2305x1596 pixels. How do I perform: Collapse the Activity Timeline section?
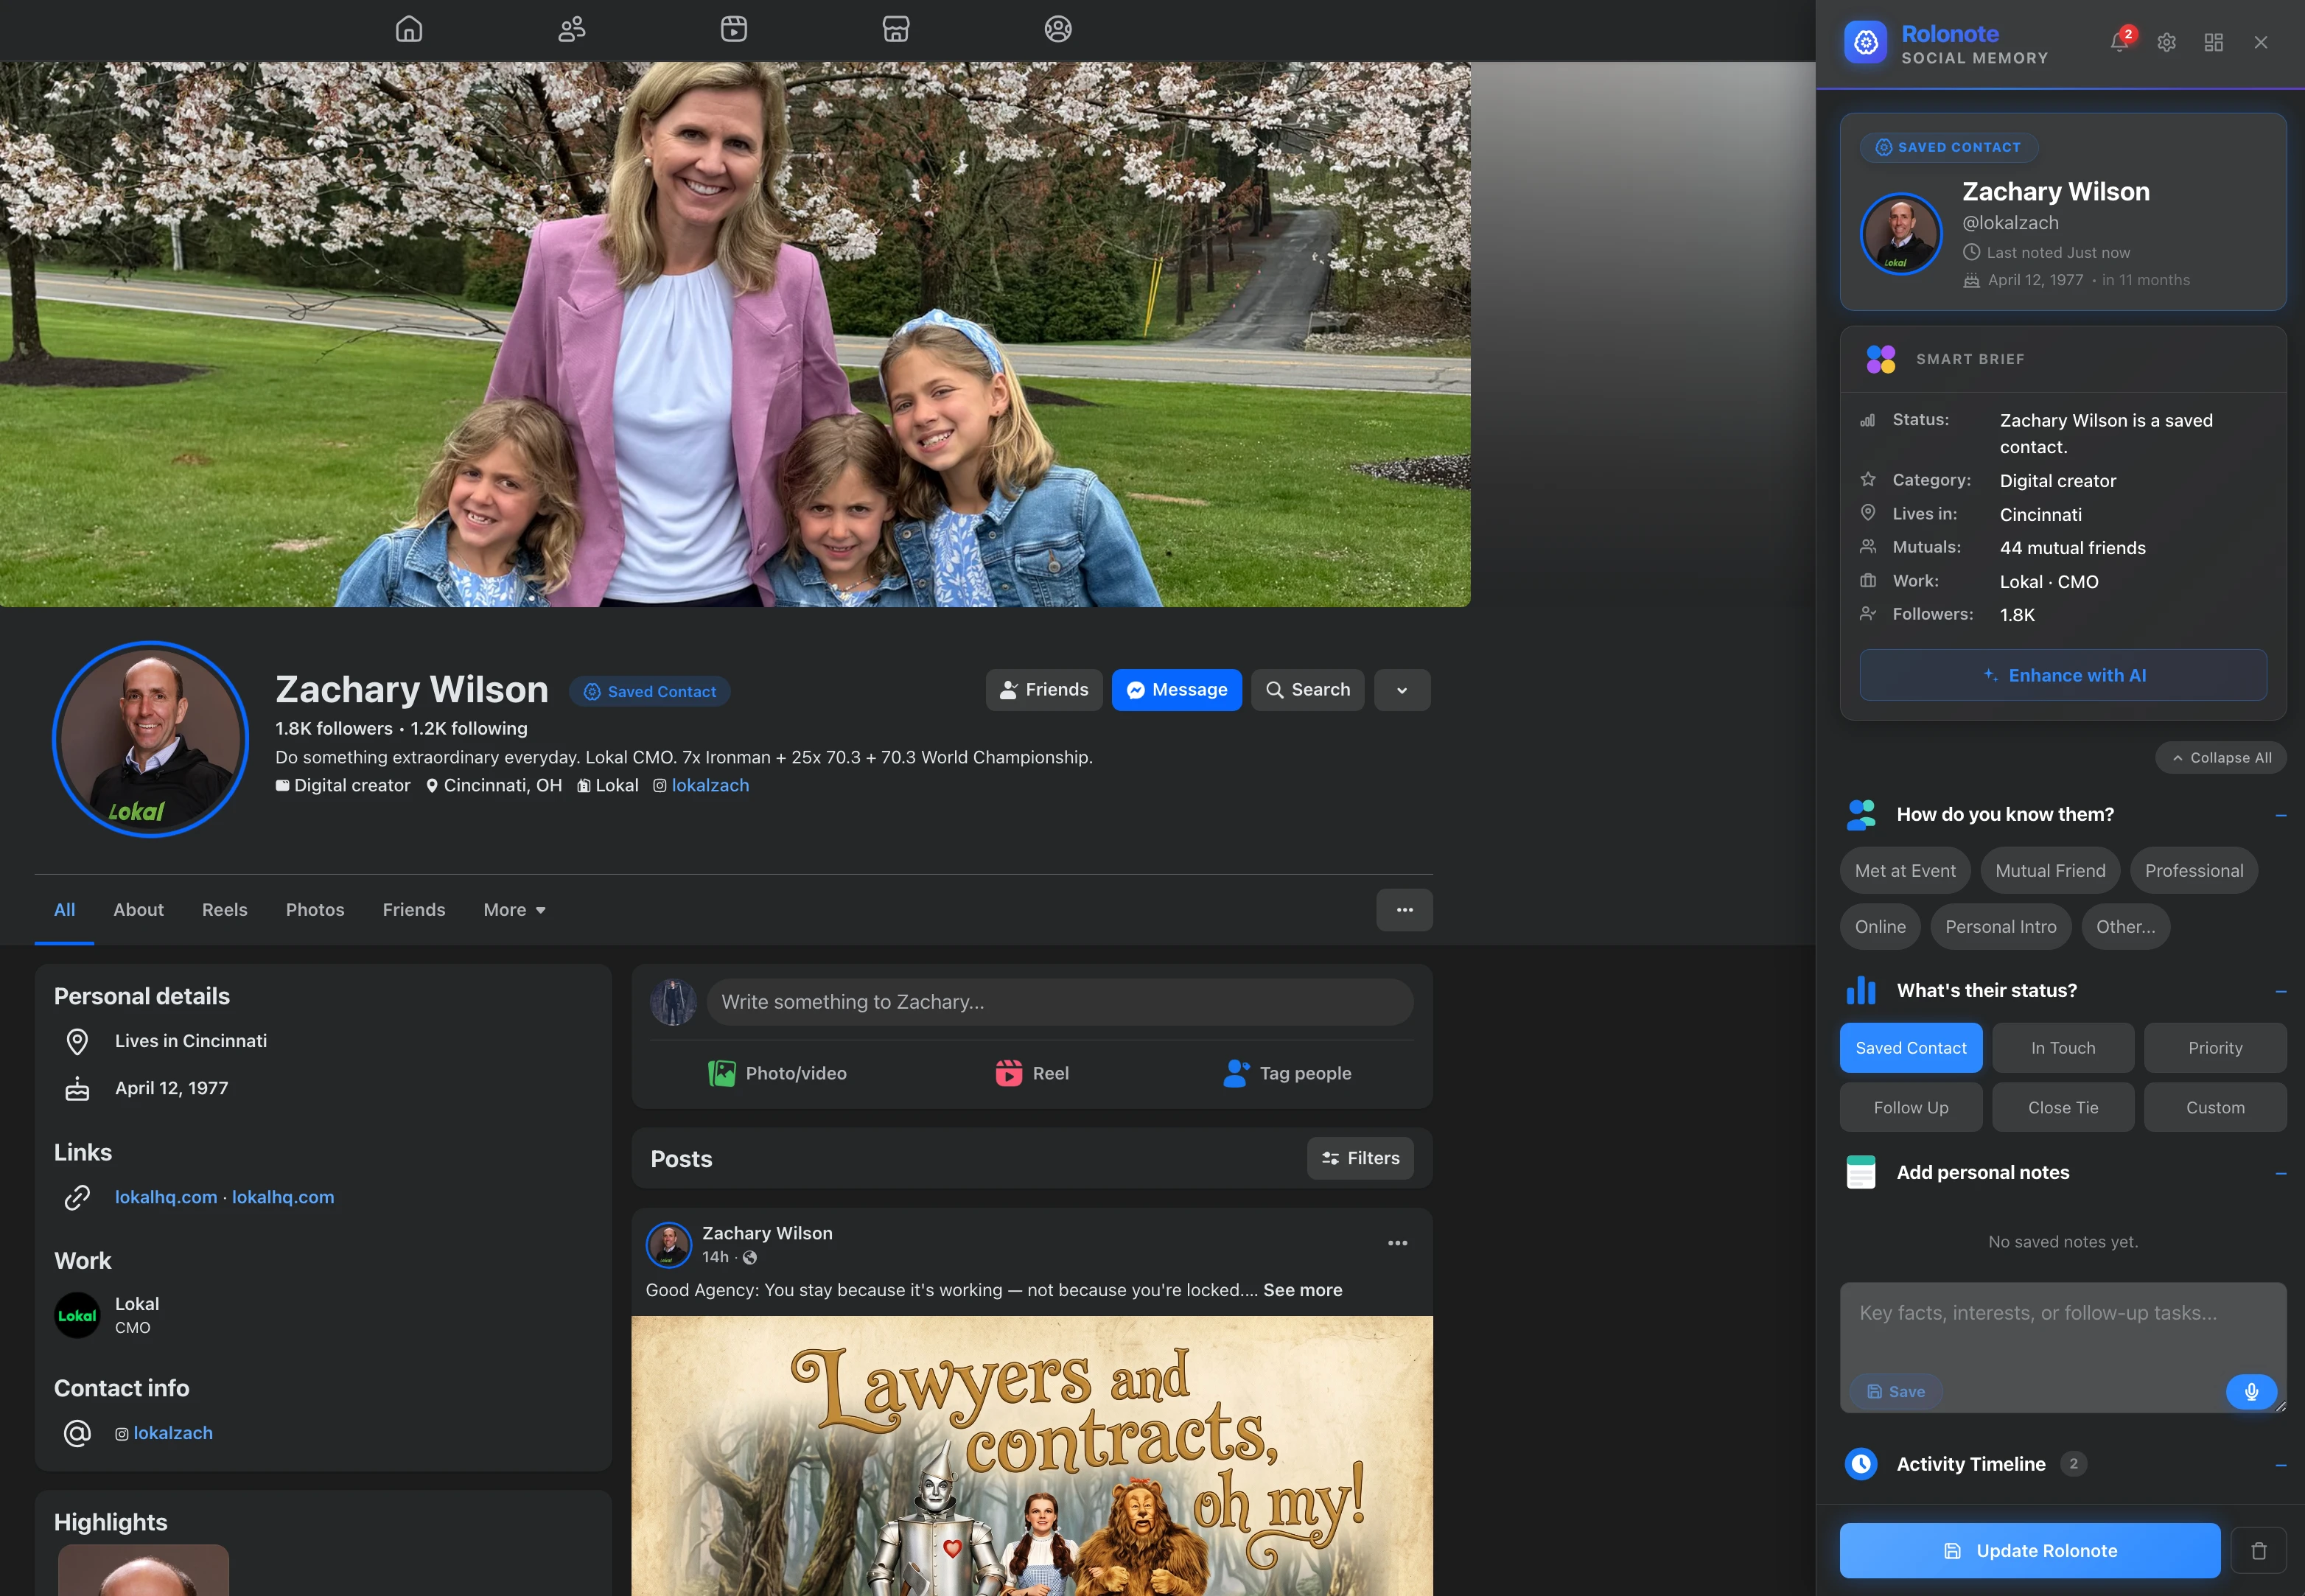coord(2281,1465)
